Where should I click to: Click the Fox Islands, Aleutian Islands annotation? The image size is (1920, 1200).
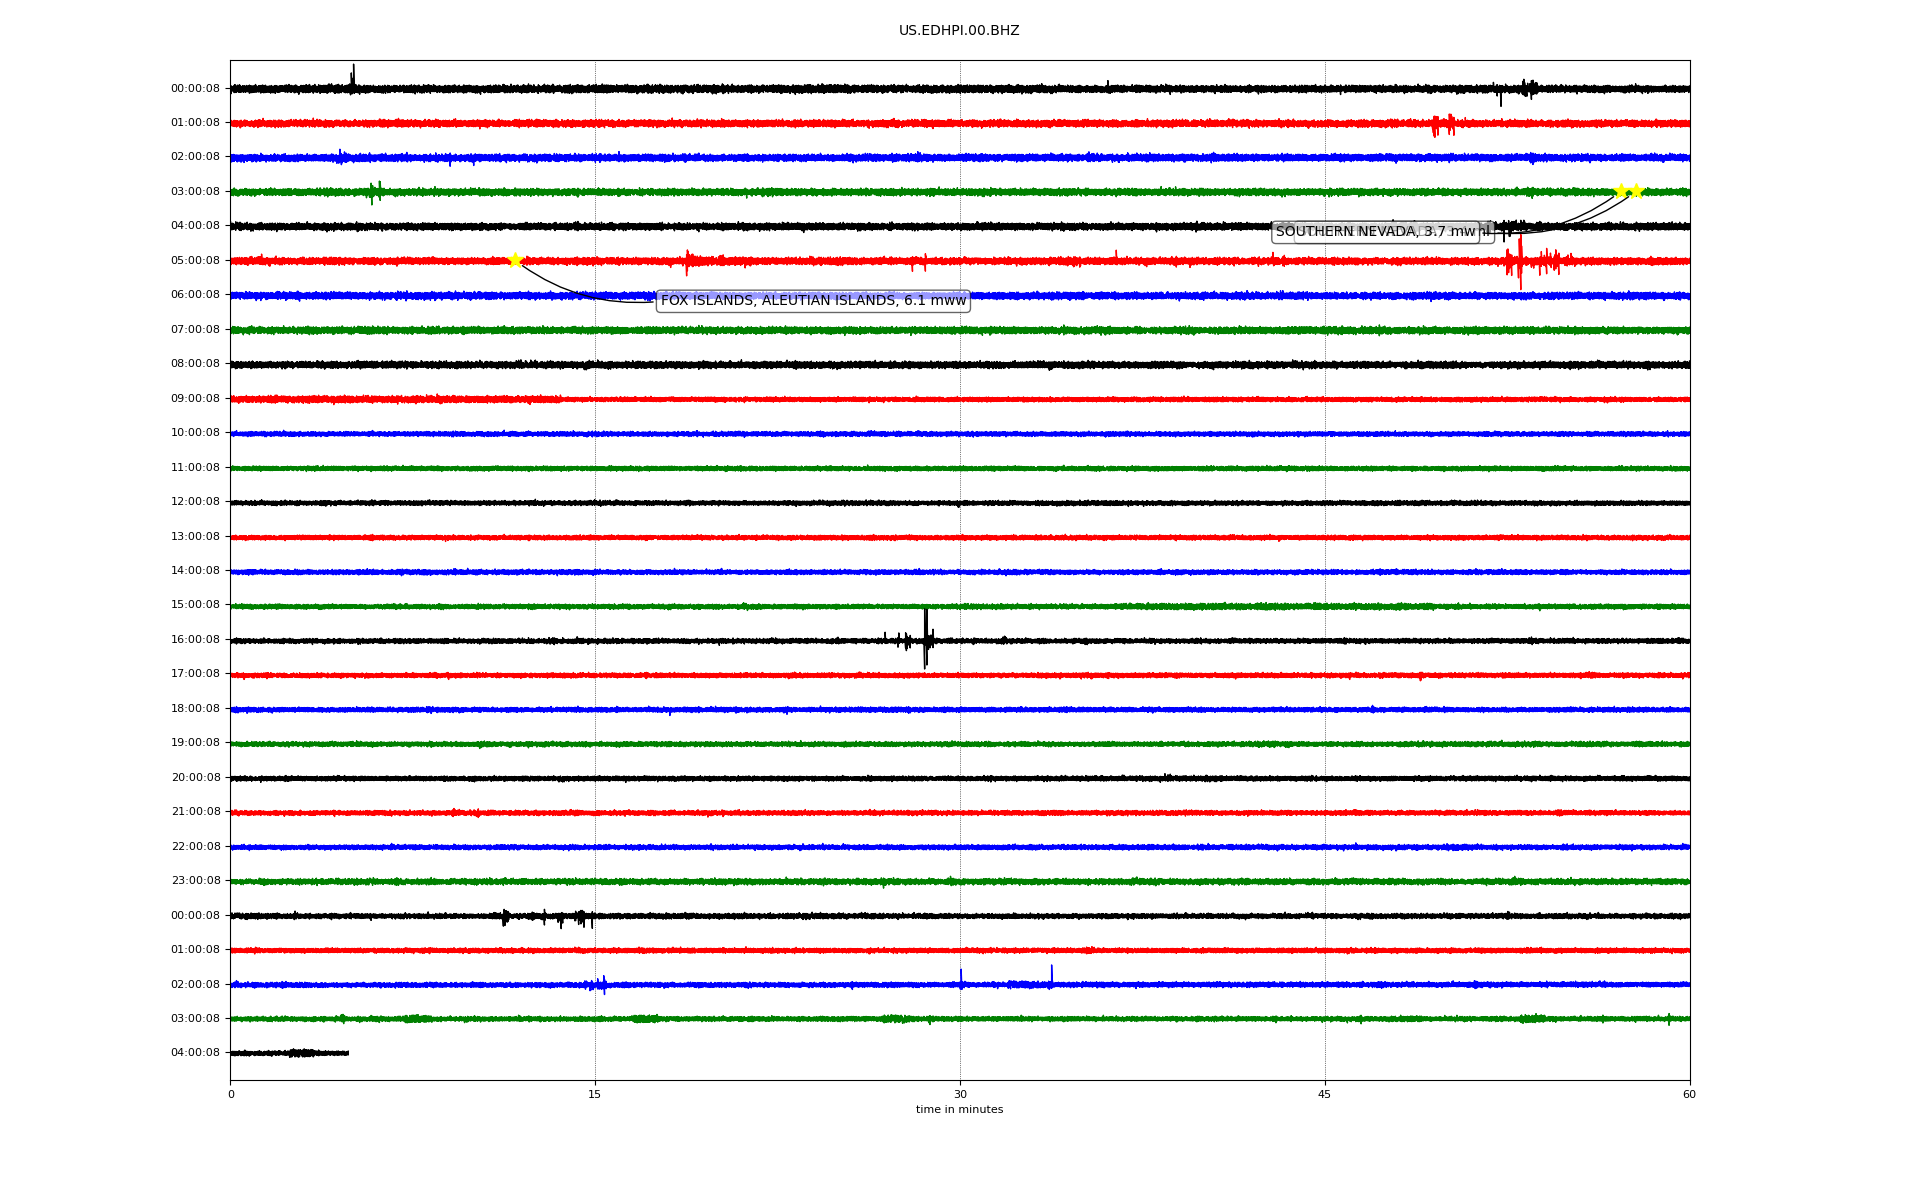812,301
